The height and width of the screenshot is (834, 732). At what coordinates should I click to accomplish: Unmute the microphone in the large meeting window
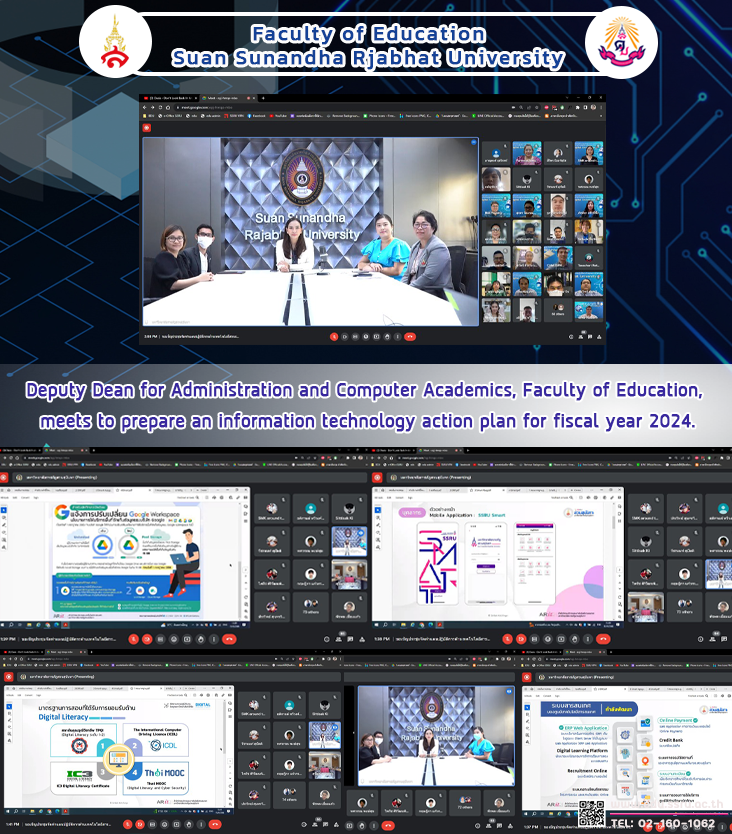pyautogui.click(x=333, y=337)
